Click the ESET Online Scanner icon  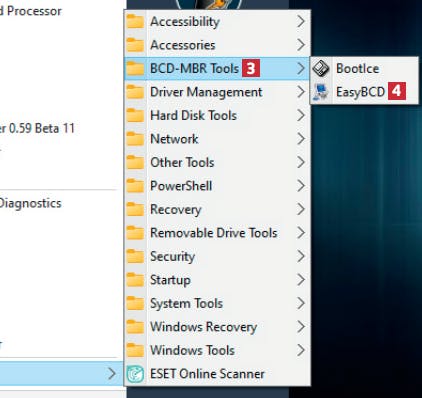coord(135,374)
